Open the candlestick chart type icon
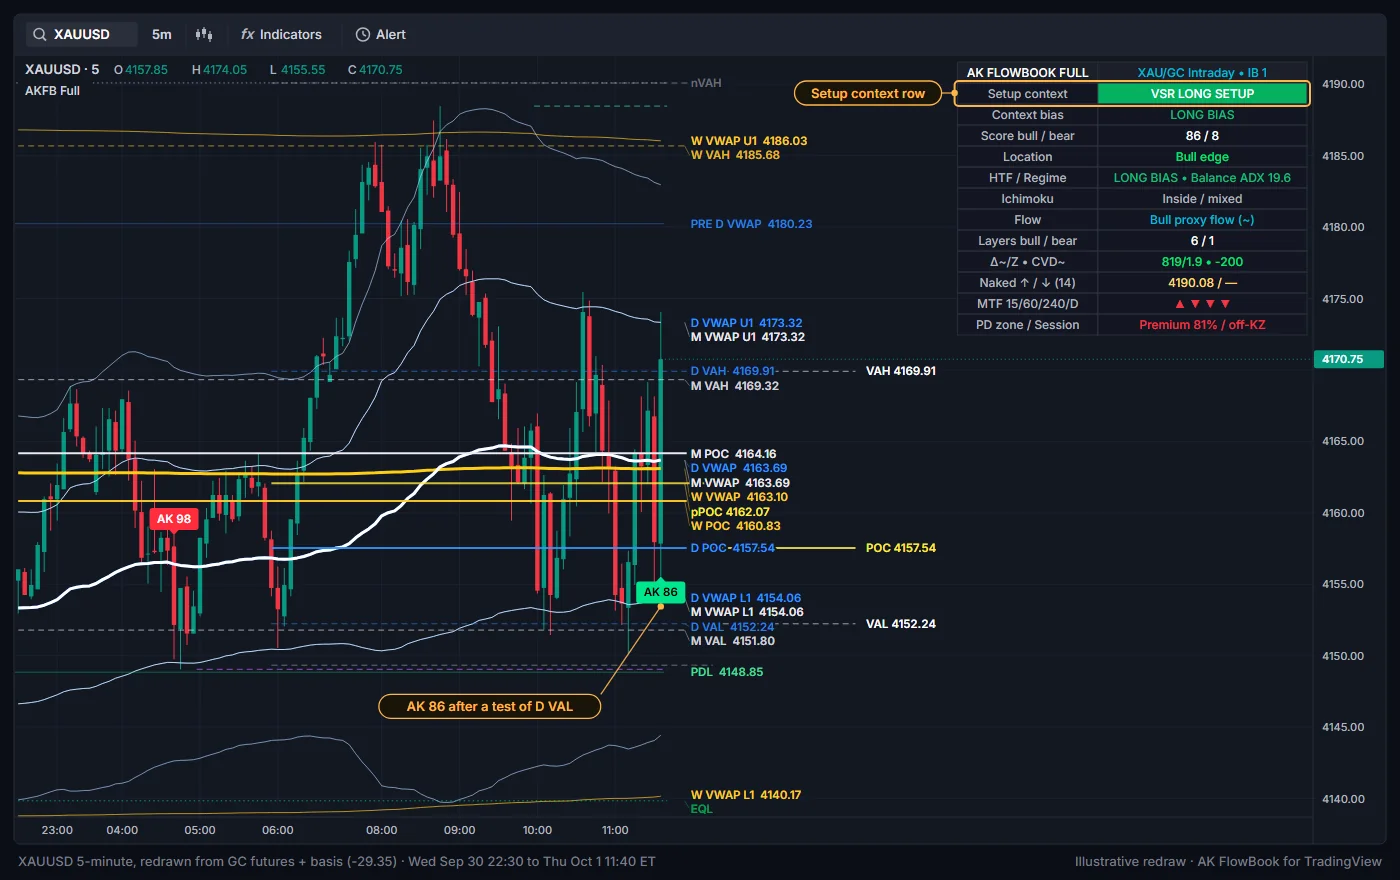The width and height of the screenshot is (1400, 880). [204, 34]
